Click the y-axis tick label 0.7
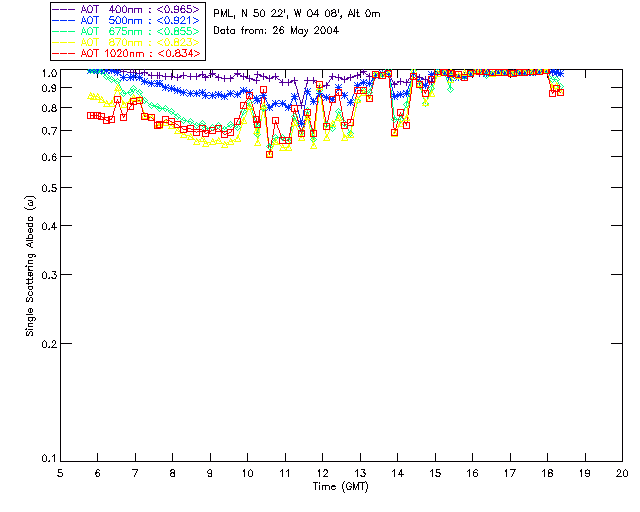This screenshot has height=512, width=640. pos(49,131)
